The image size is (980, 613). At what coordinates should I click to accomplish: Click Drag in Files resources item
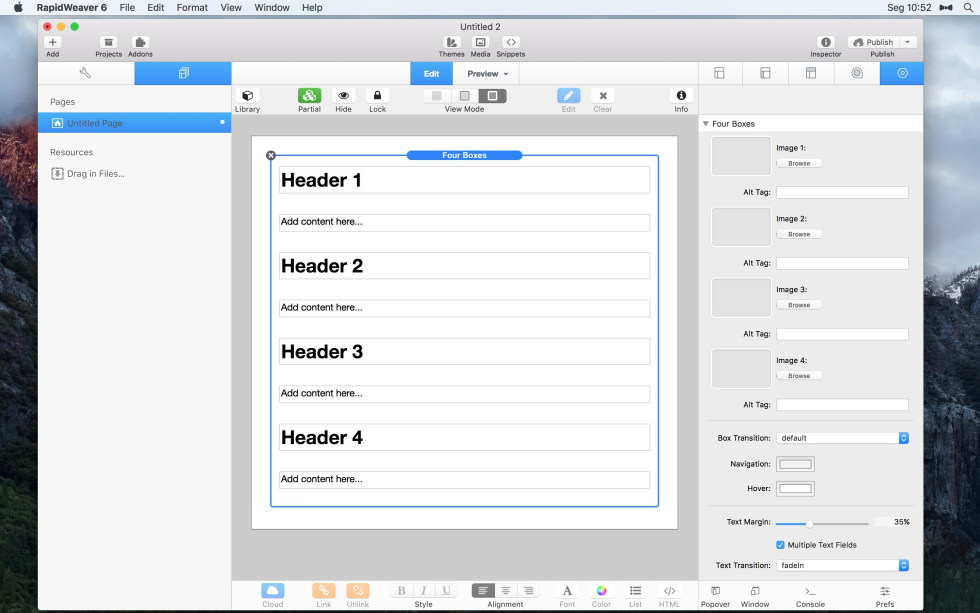click(x=88, y=174)
